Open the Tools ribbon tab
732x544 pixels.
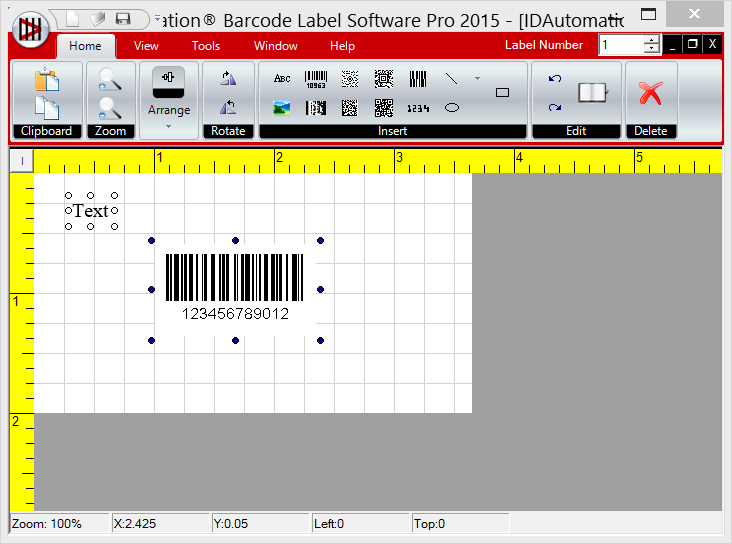[206, 46]
